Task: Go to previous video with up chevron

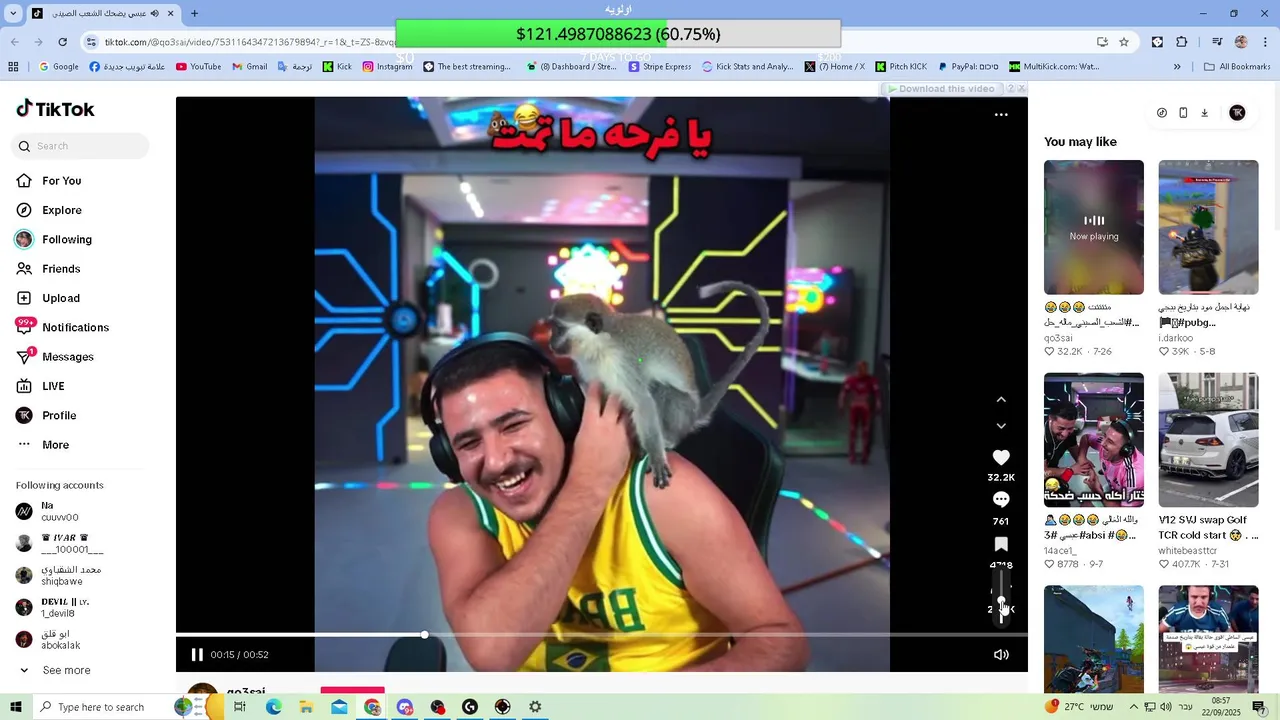Action: (x=1001, y=399)
